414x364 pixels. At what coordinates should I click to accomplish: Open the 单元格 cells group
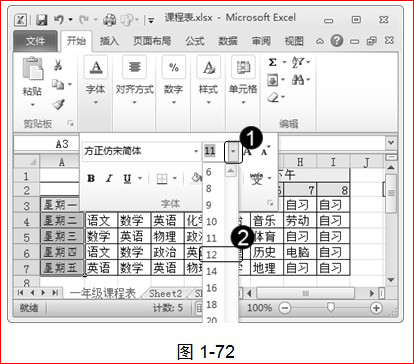coord(243,80)
